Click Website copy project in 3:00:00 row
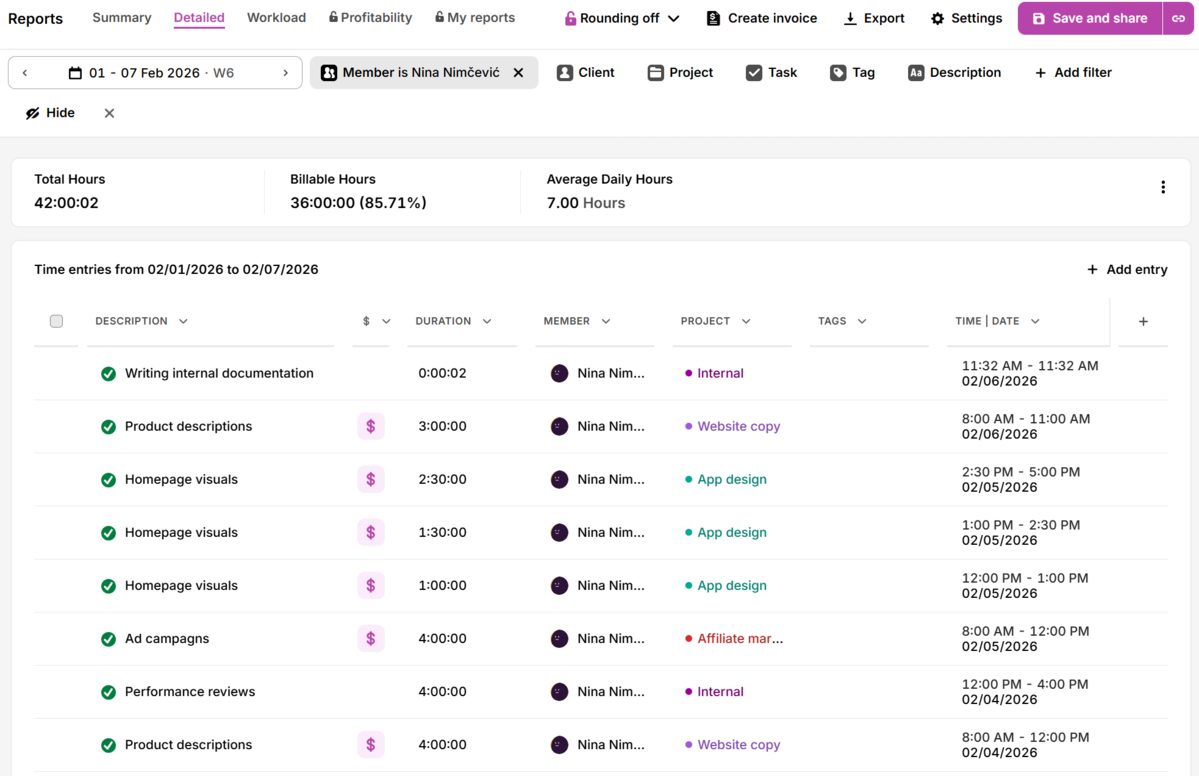The width and height of the screenshot is (1199, 776). 733,427
